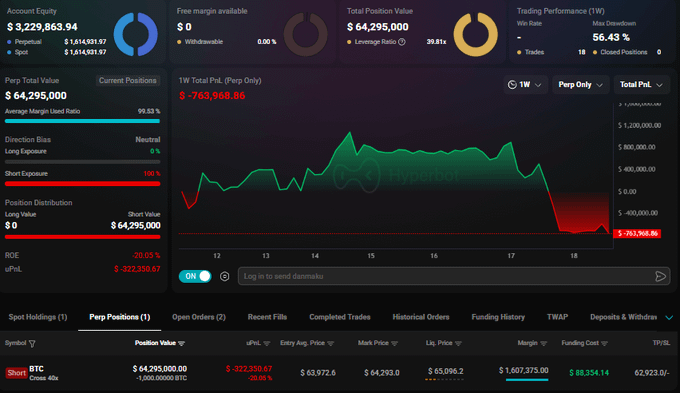Image resolution: width=680 pixels, height=393 pixels.
Task: Switch to Open Orders (2) tab
Action: (199, 317)
